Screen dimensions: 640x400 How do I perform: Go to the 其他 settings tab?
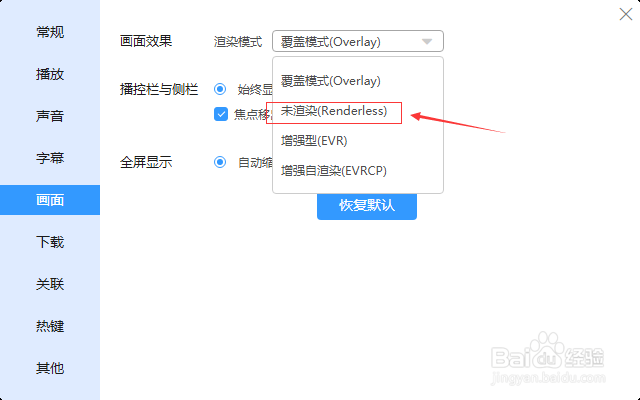[x=50, y=368]
